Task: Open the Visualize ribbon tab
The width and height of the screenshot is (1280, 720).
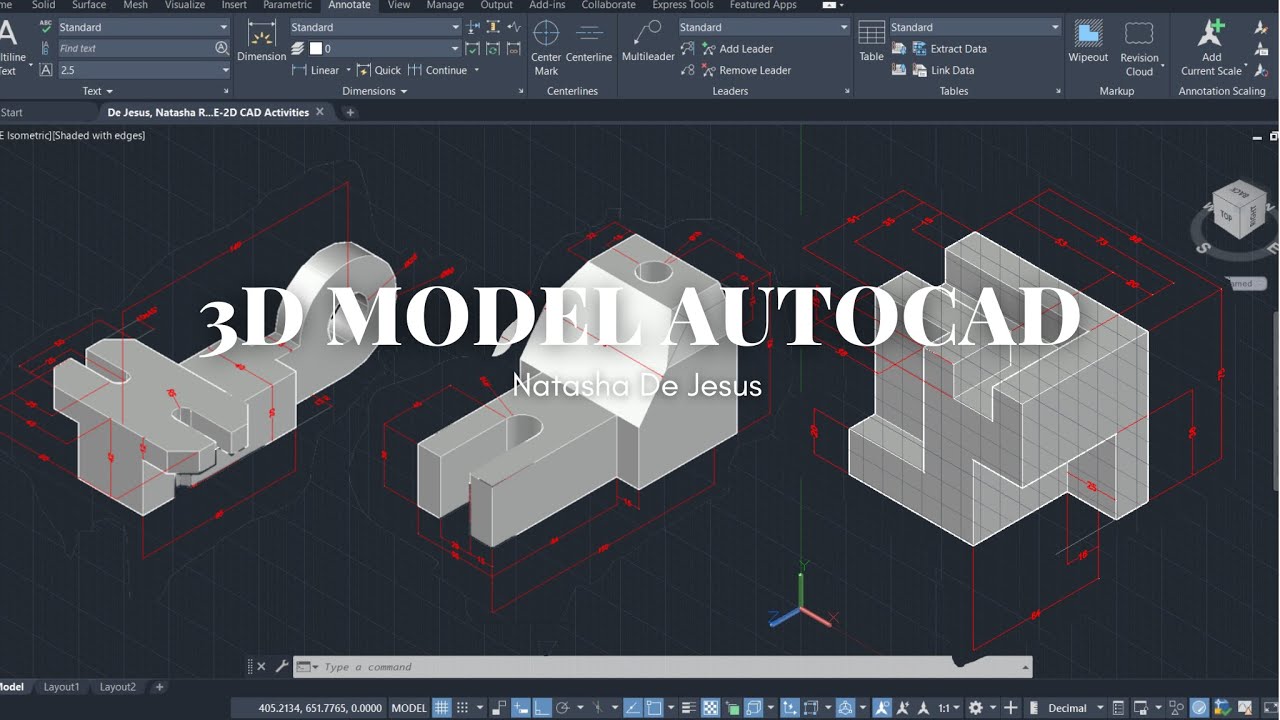Action: [x=184, y=5]
